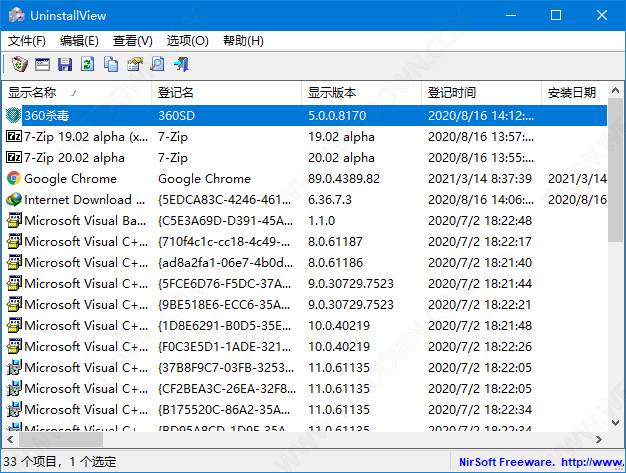Click the horizontal scrollbar thumb

pyautogui.click(x=61, y=439)
